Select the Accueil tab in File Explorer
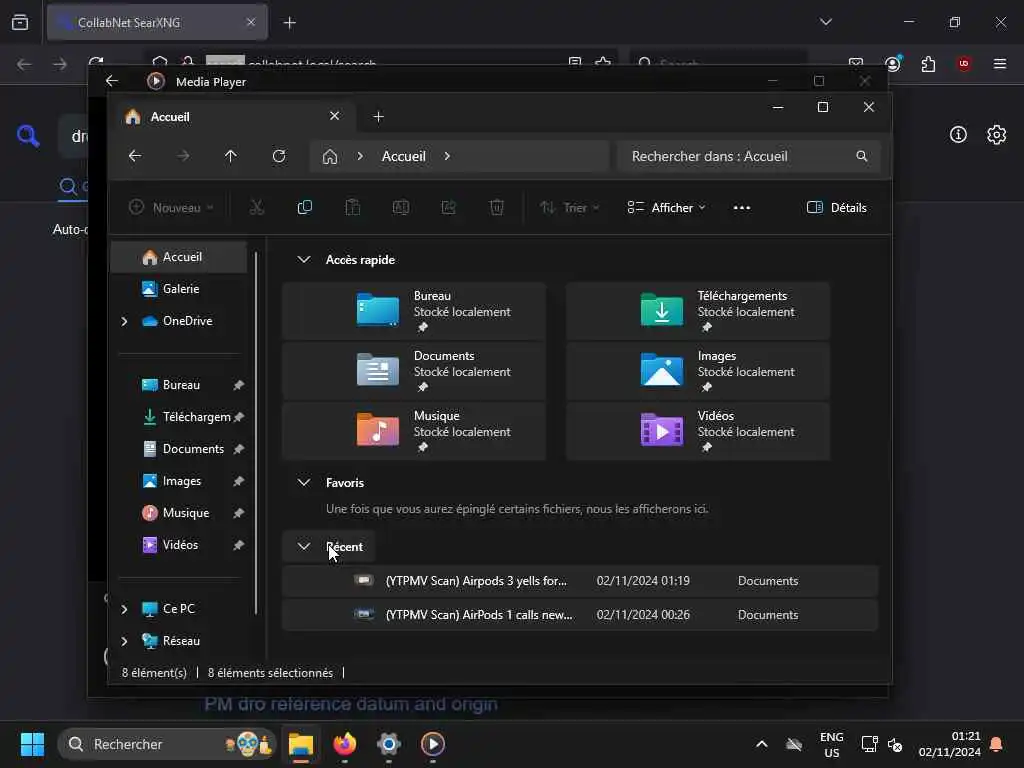Image resolution: width=1024 pixels, height=768 pixels. tap(232, 116)
